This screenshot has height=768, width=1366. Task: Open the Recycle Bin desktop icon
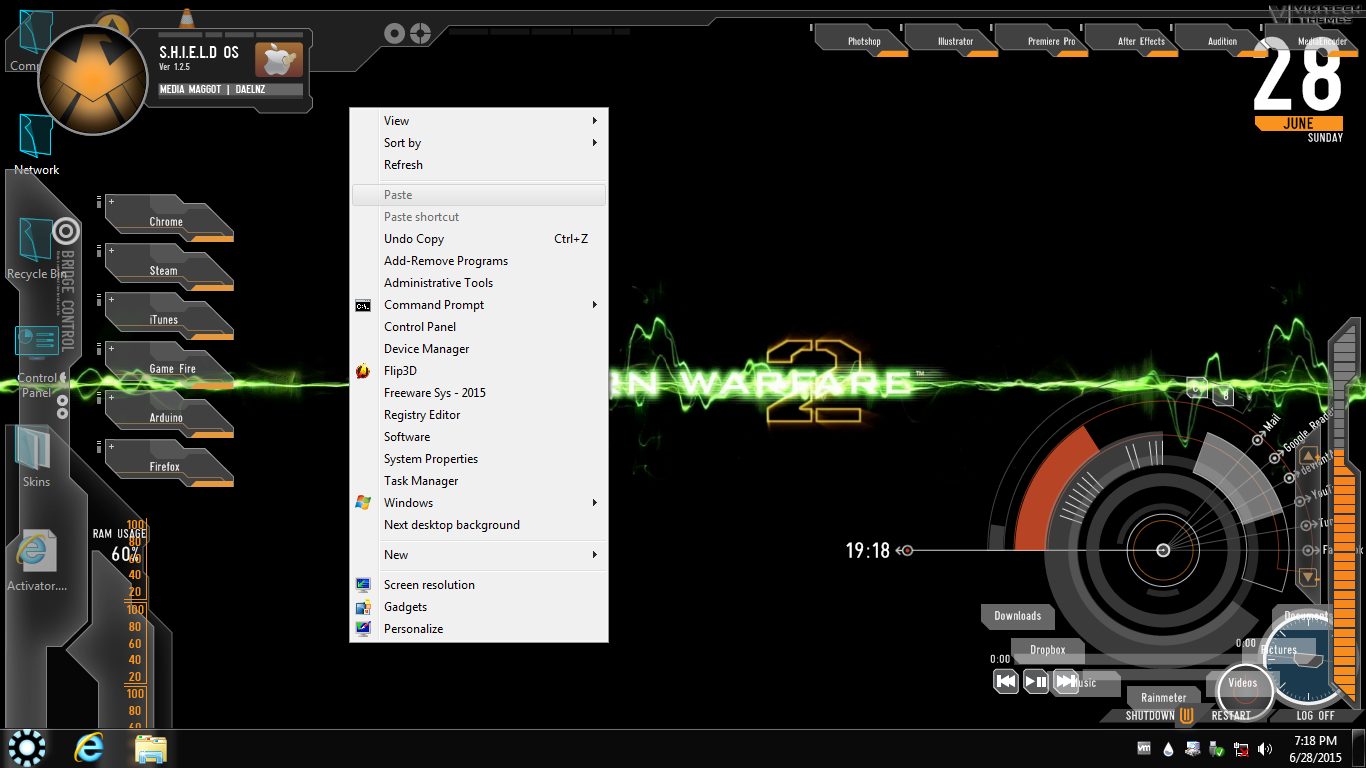click(36, 248)
